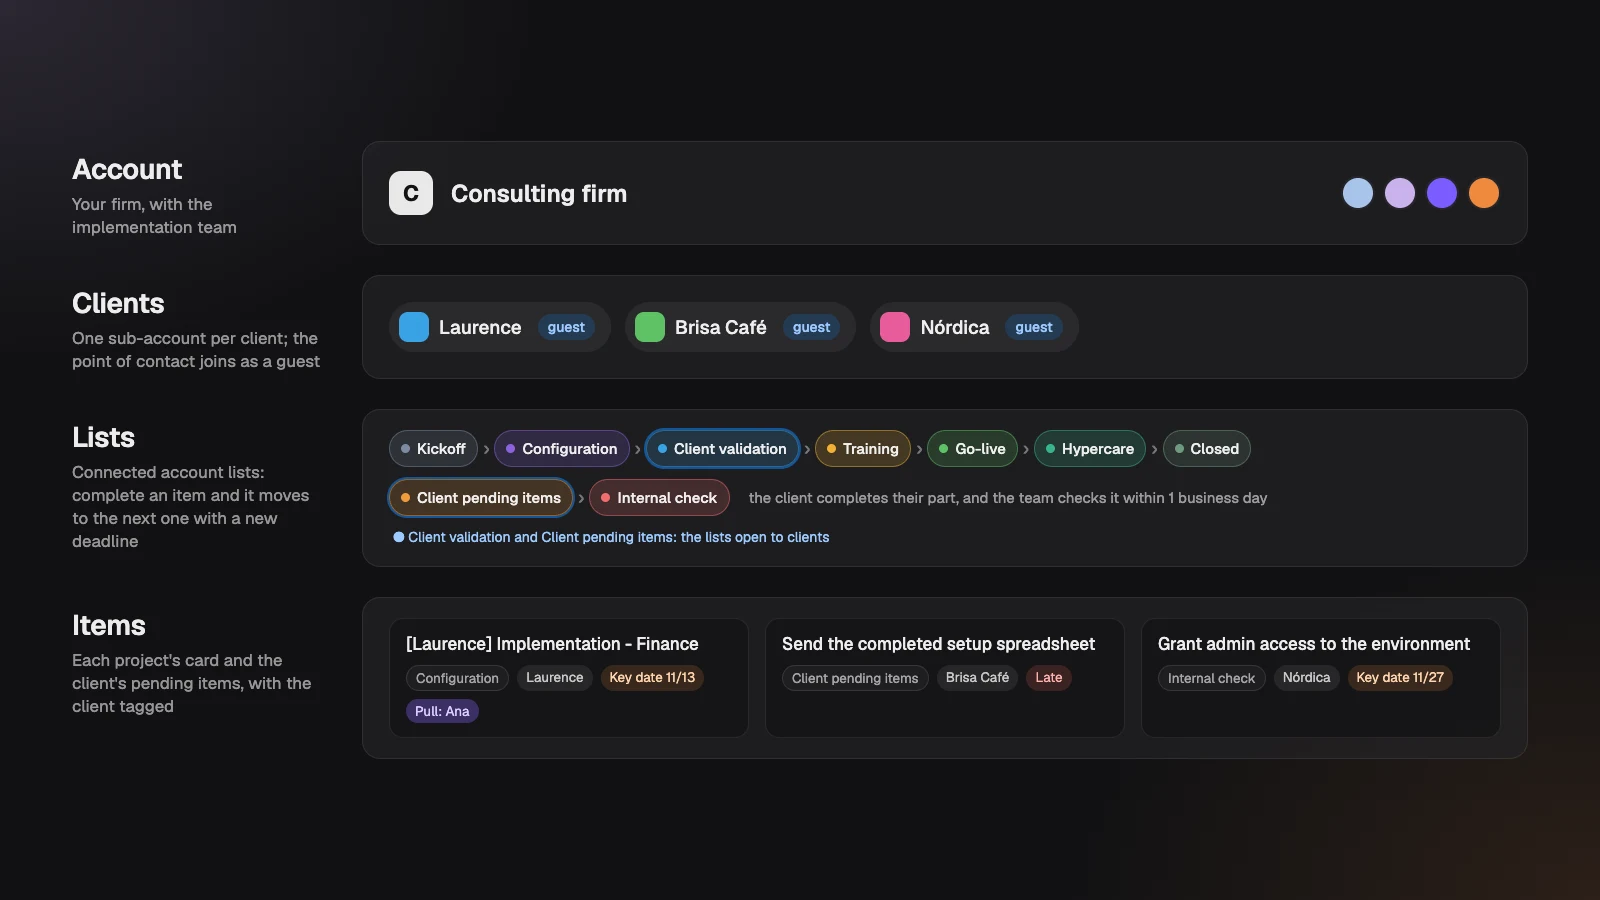1600x900 pixels.
Task: Click the Laurence tag on Implementation card
Action: [x=555, y=678]
